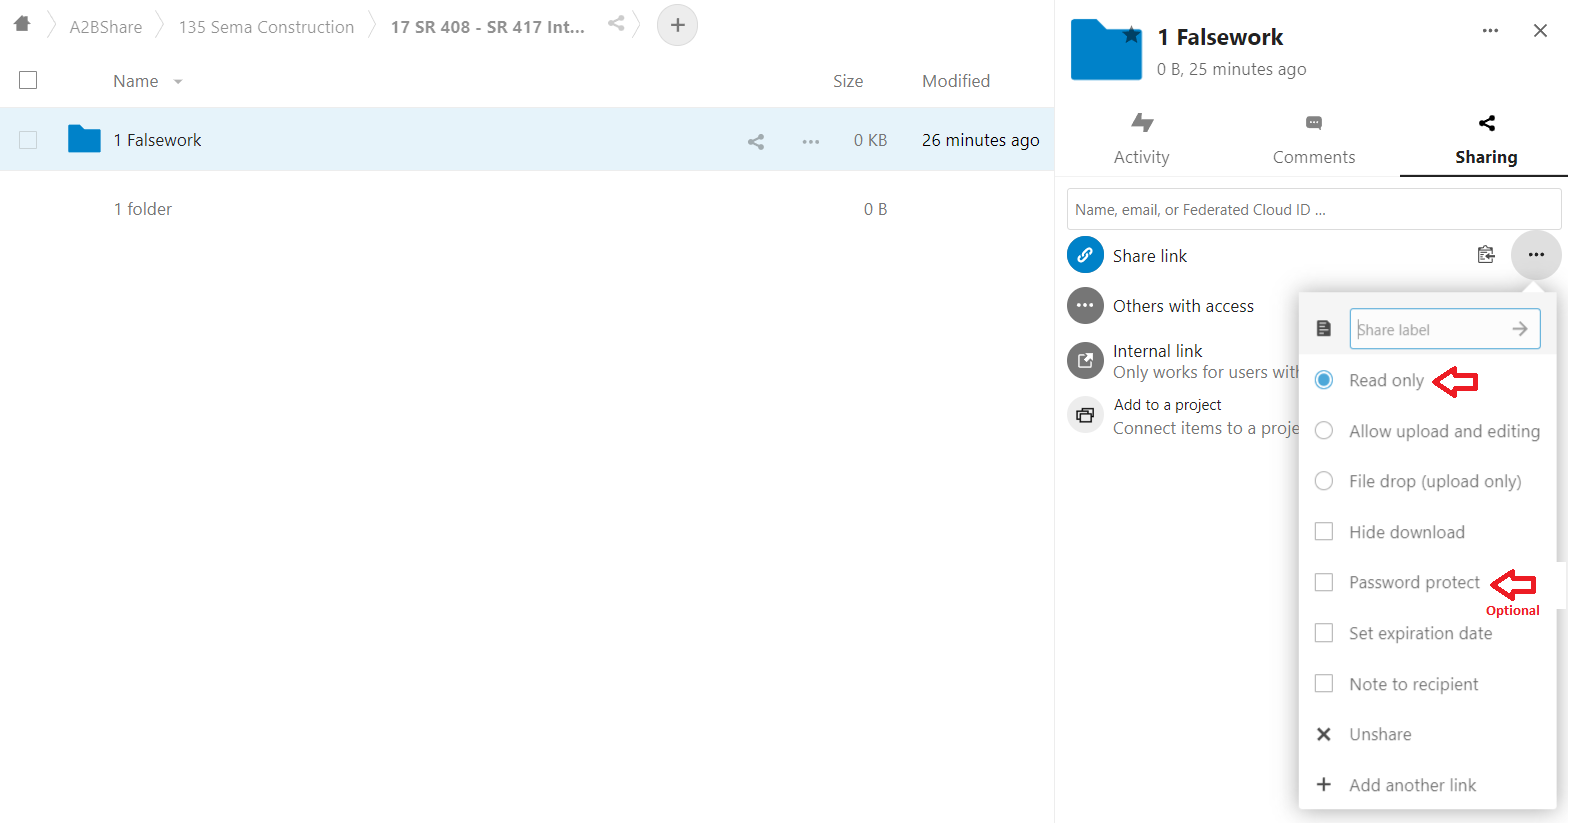
Task: Select Allow upload and editing option
Action: pos(1324,431)
